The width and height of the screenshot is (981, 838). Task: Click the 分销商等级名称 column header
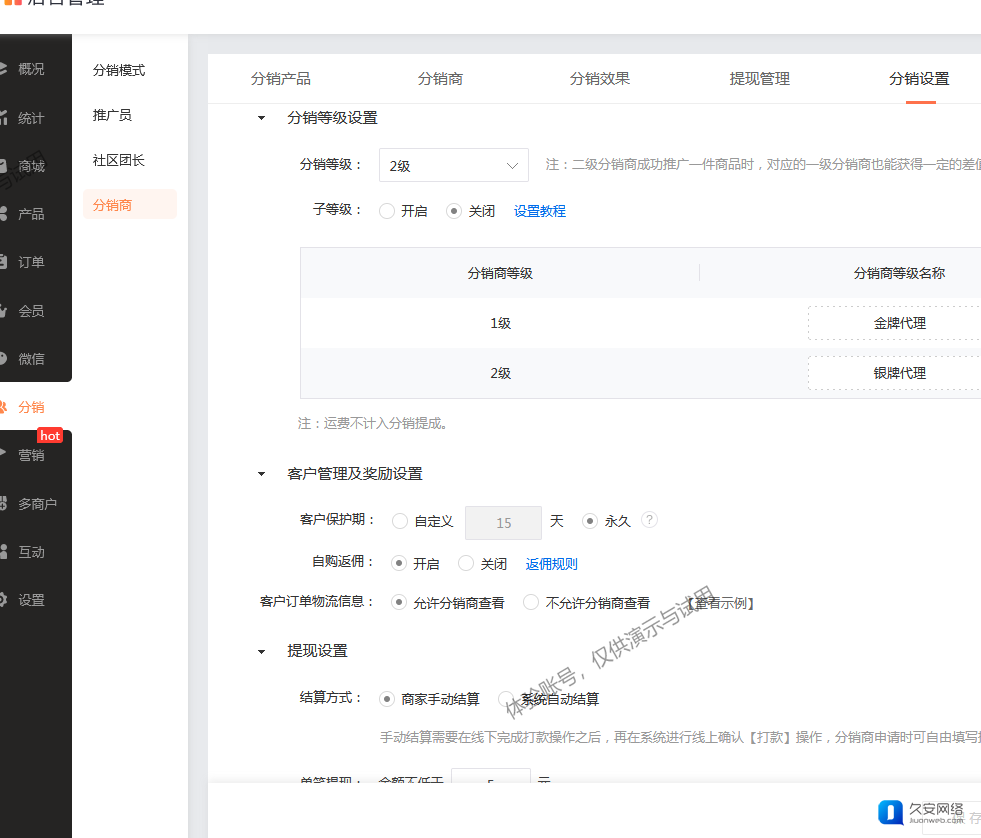point(899,273)
